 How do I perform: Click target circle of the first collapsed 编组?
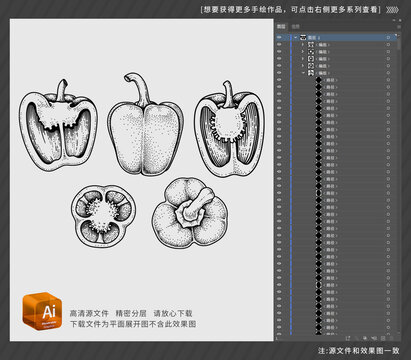pyautogui.click(x=388, y=44)
